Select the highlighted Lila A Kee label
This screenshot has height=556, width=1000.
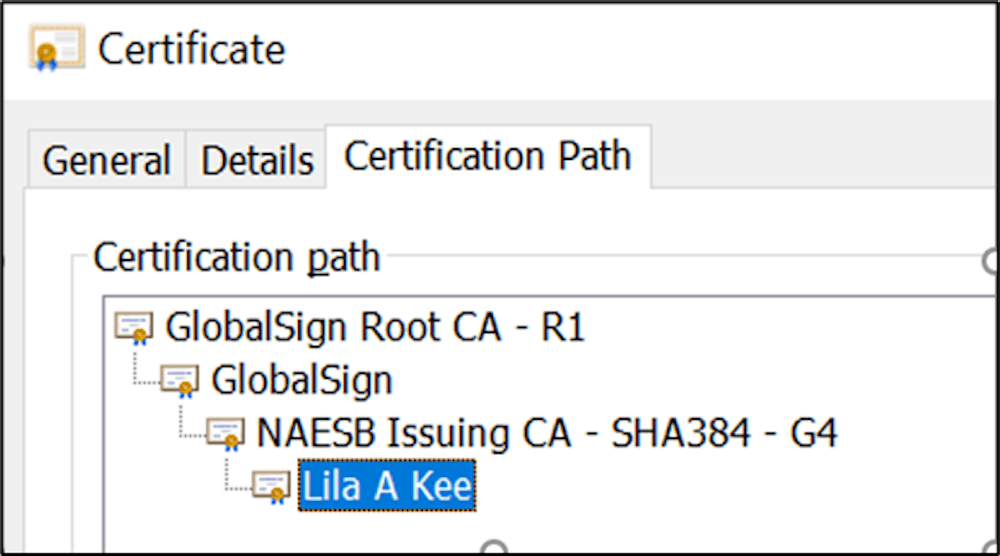point(387,486)
